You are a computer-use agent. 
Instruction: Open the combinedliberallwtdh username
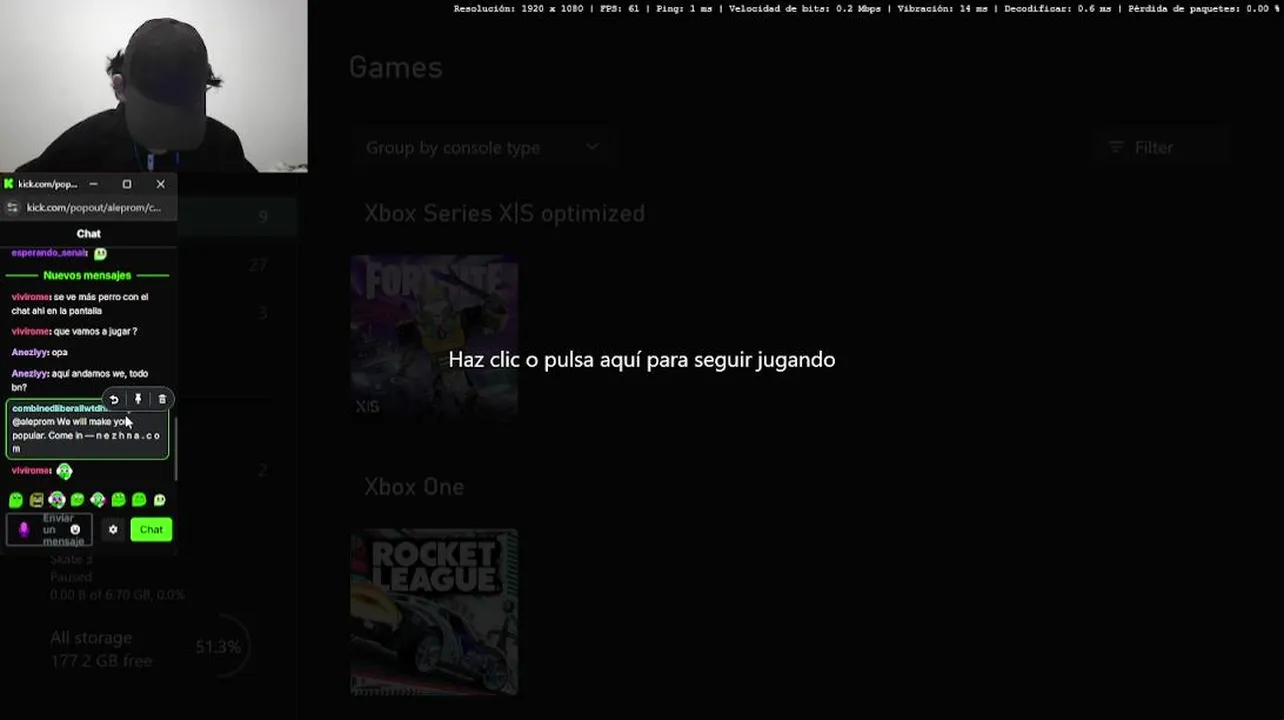60,408
